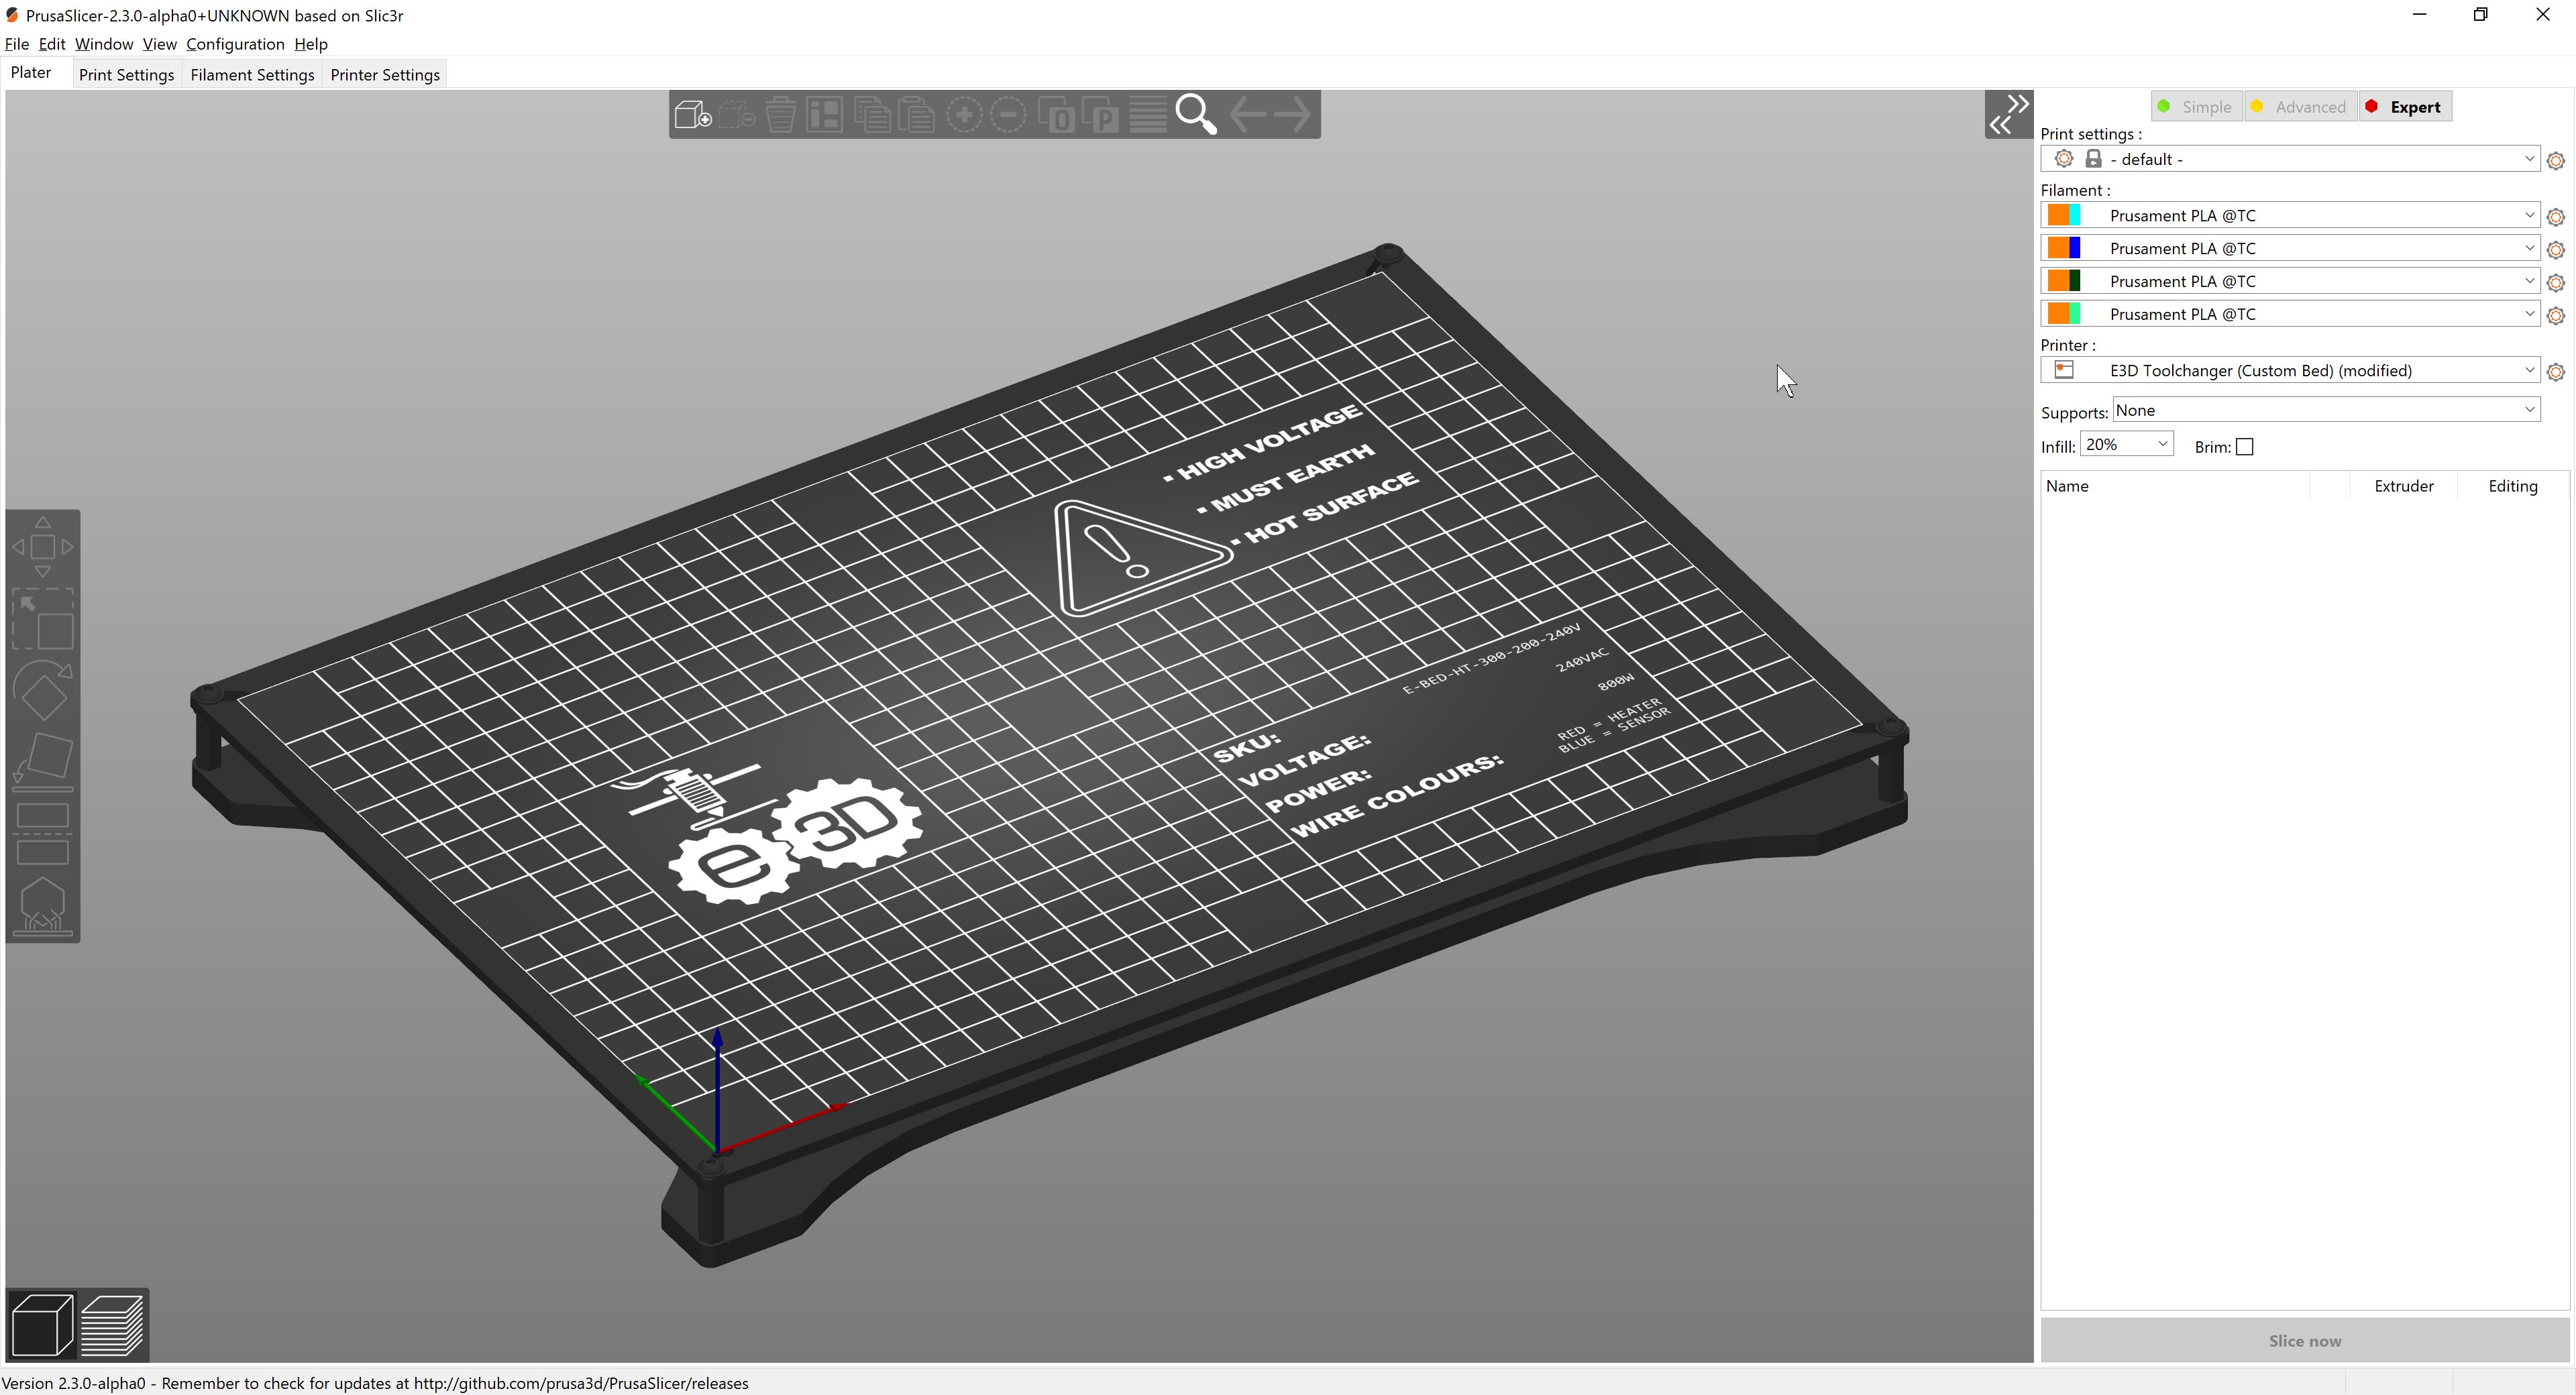
Task: Switch to the Print Settings tab
Action: pyautogui.click(x=126, y=75)
